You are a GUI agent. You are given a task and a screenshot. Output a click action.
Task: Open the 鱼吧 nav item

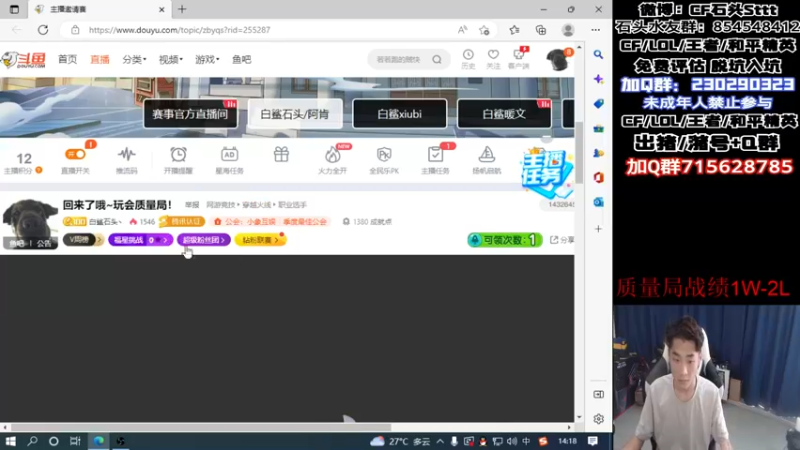241,60
